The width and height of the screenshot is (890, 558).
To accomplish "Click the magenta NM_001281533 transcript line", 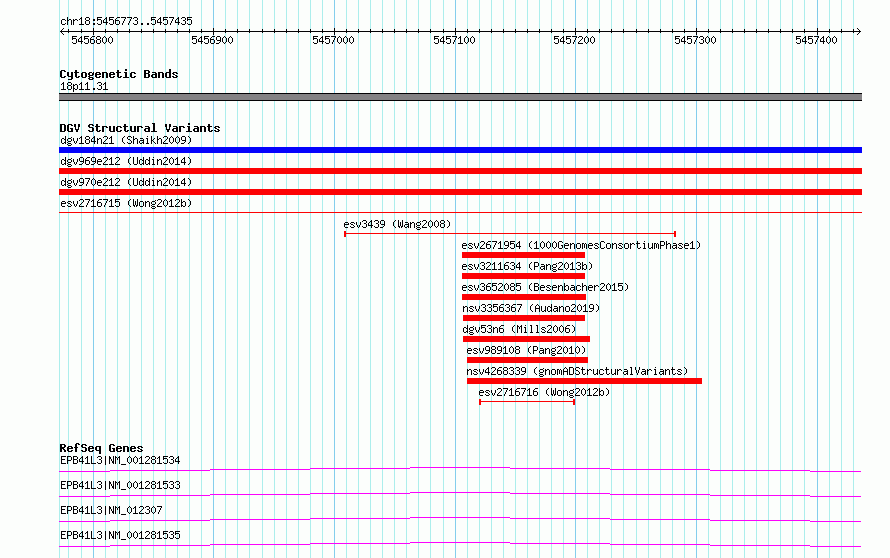I will coord(460,494).
